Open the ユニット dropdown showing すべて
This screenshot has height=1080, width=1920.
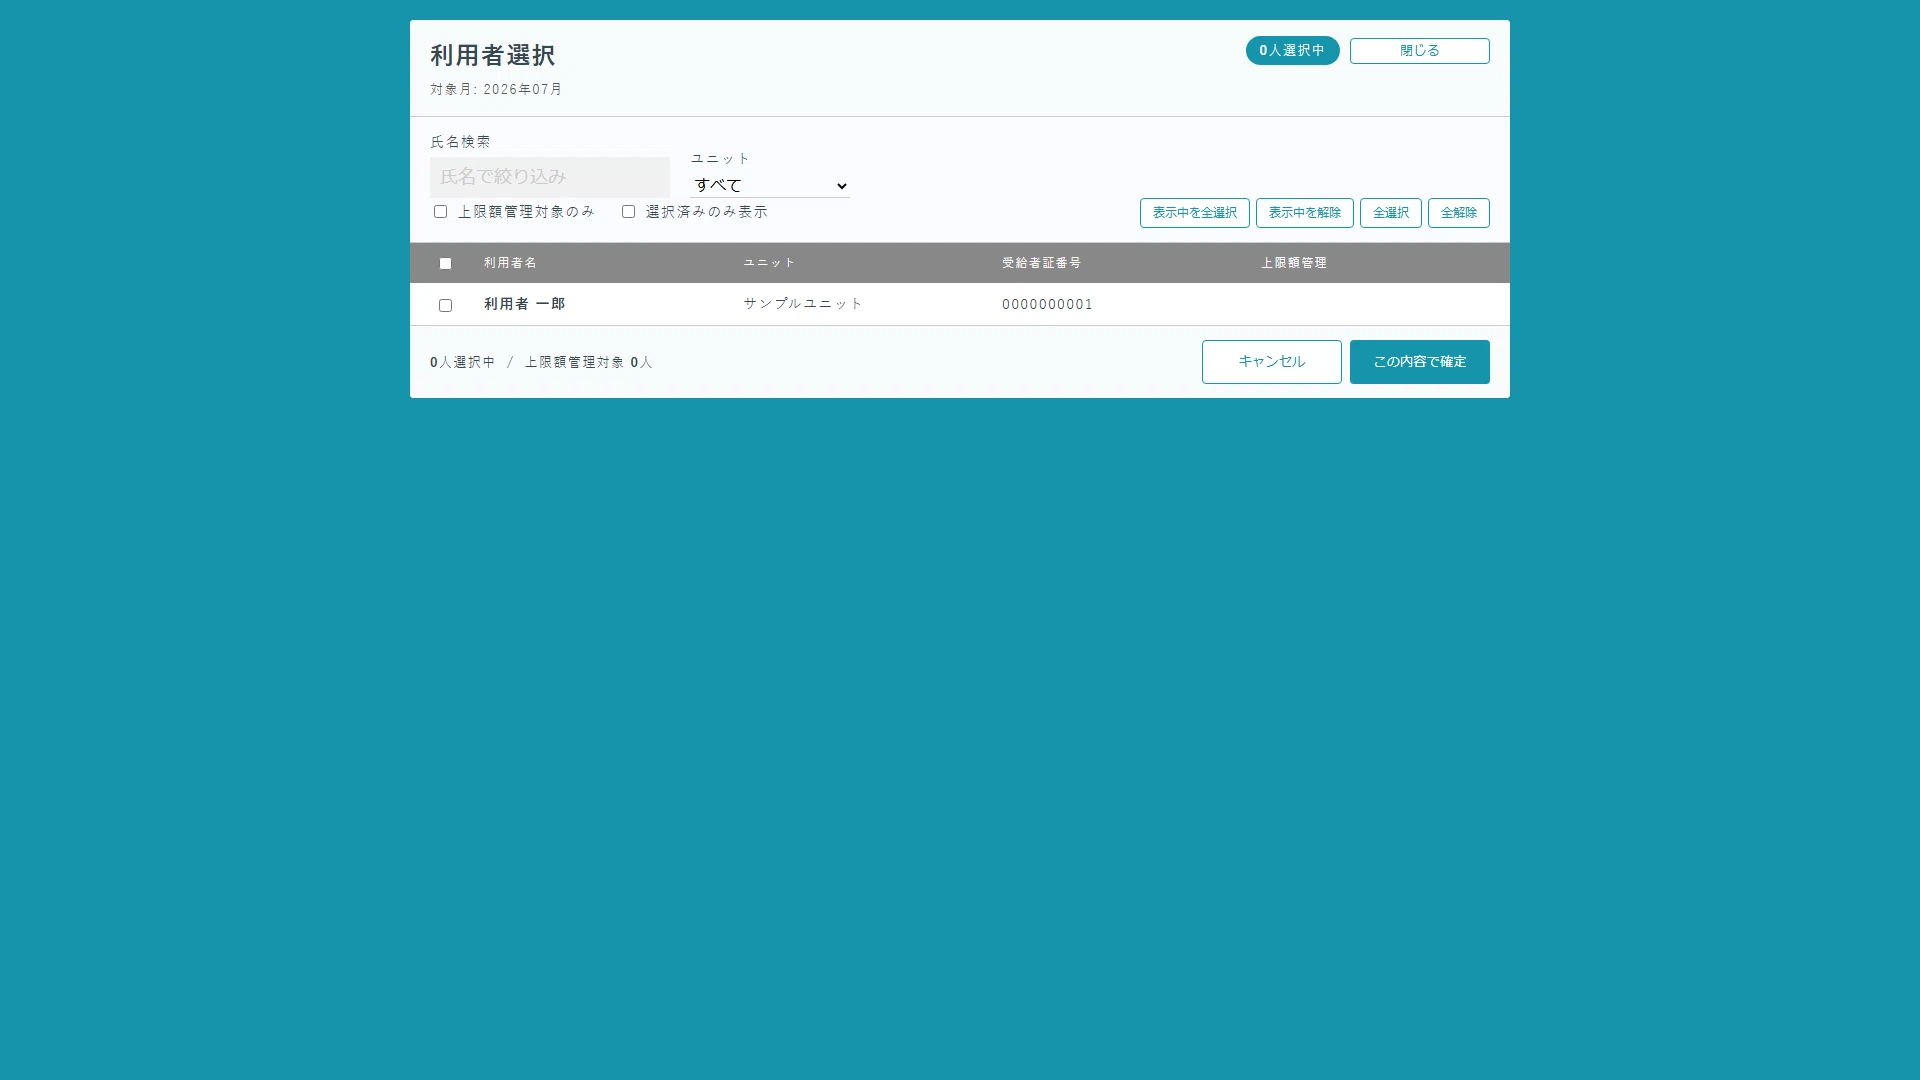[x=770, y=186]
